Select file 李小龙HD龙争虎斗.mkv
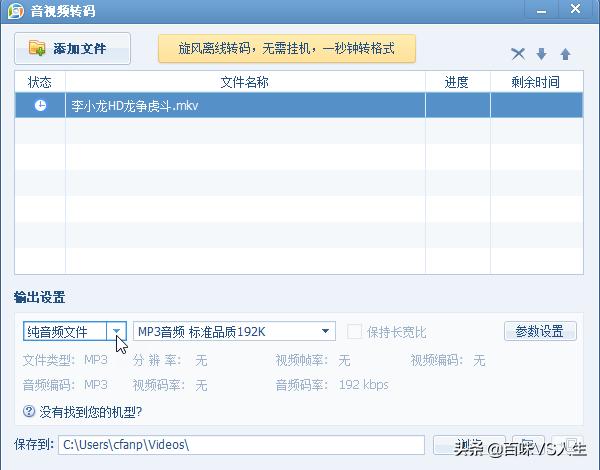 (298, 105)
